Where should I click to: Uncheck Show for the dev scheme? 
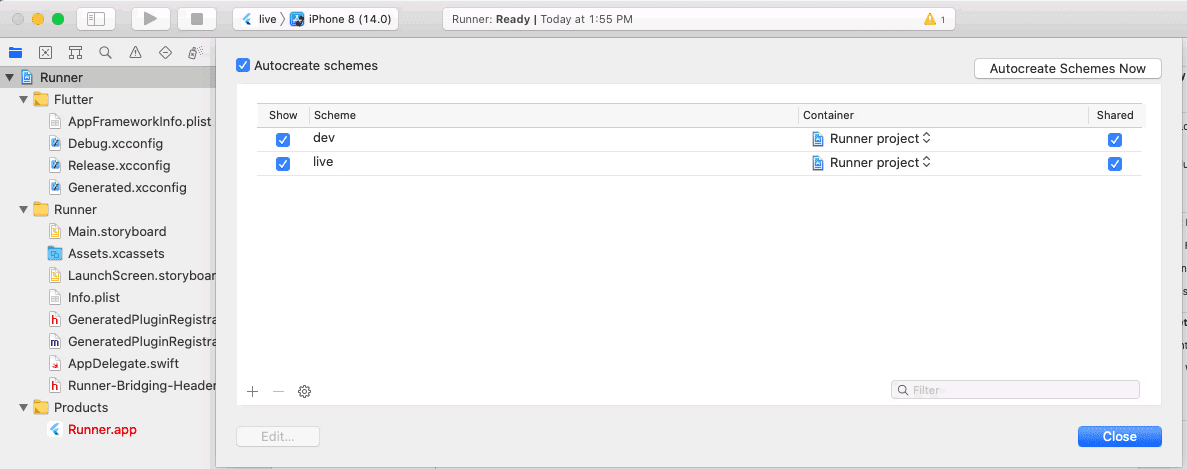[283, 140]
